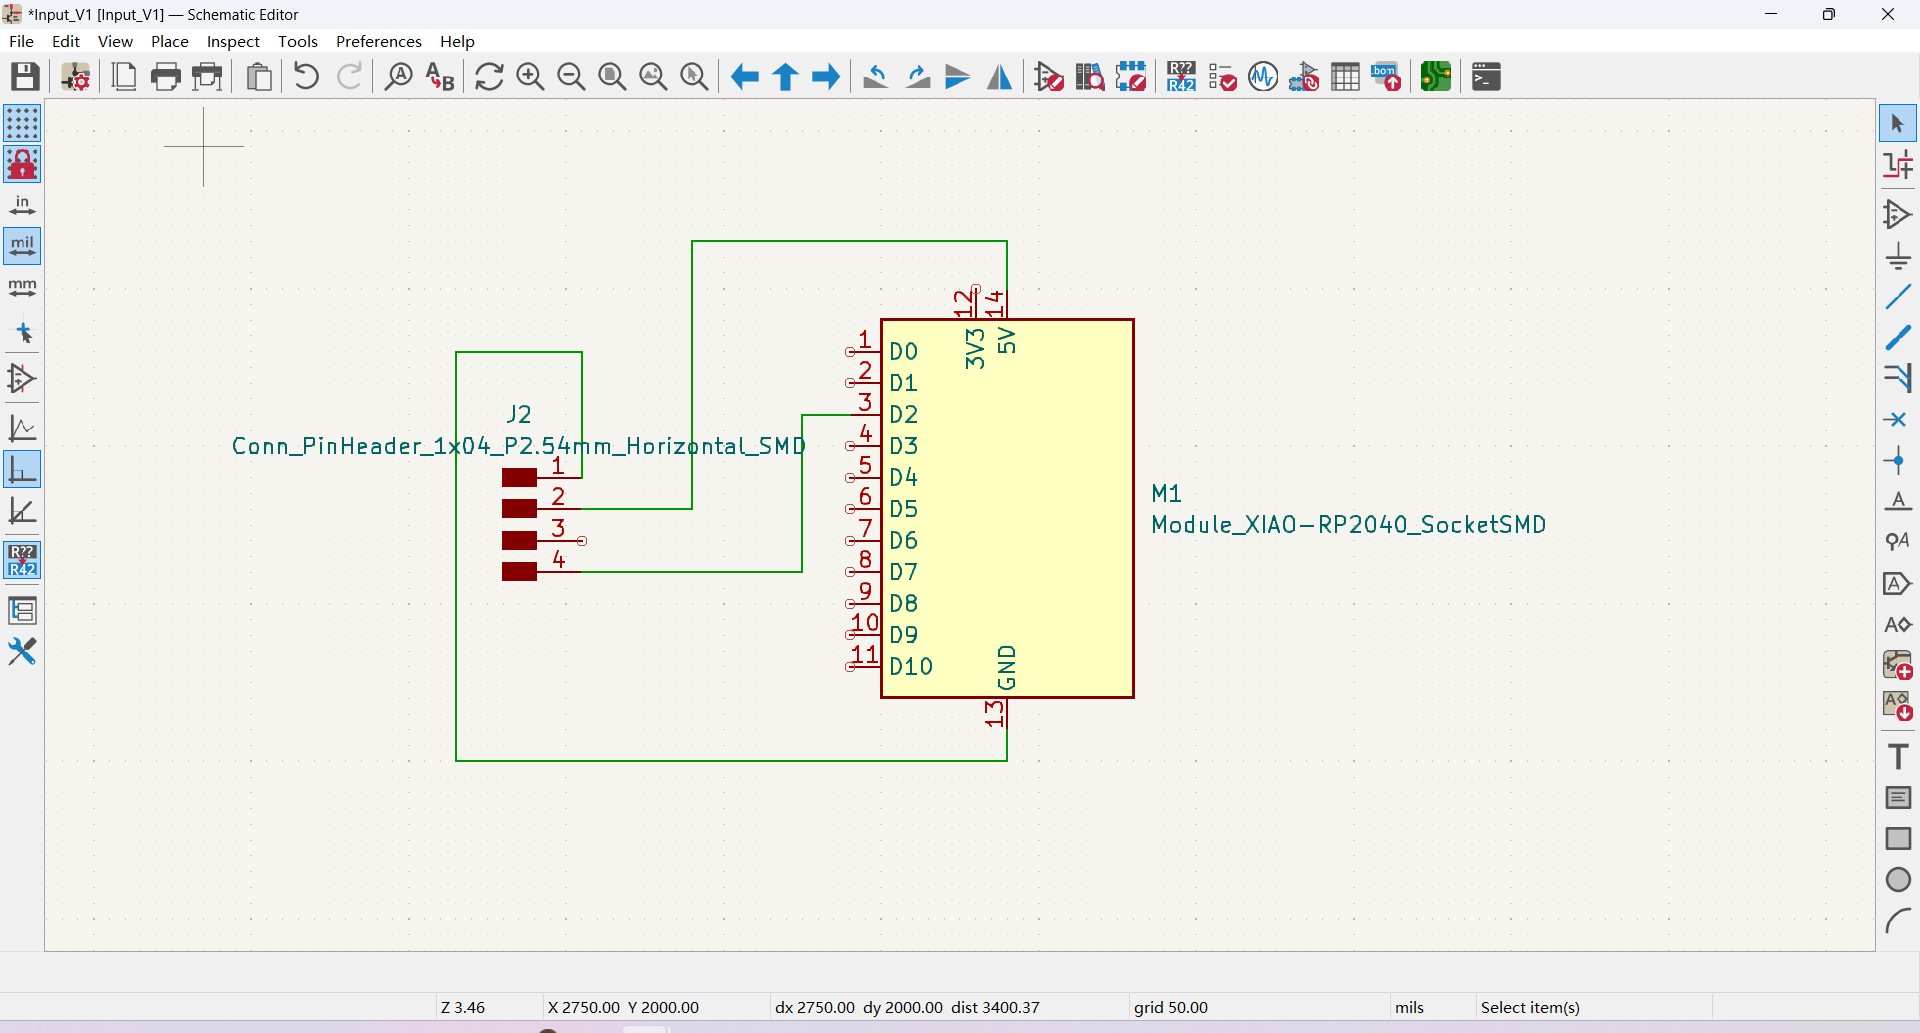This screenshot has height=1033, width=1920.
Task: Save the schematic with the floppy disk icon
Action: (x=25, y=77)
